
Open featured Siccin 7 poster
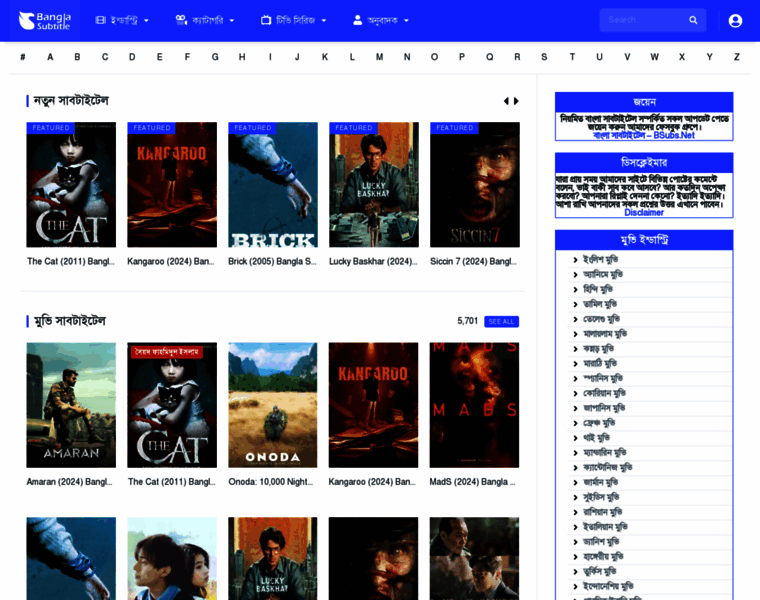[475, 185]
